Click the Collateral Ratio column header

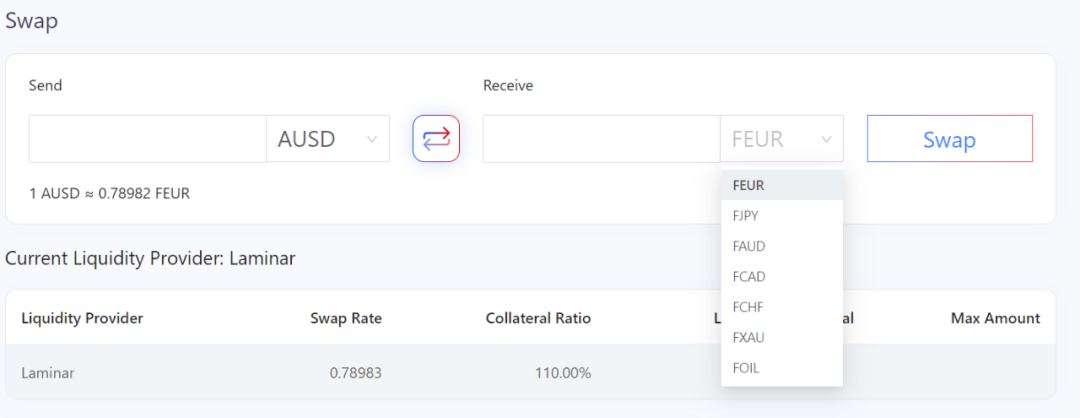(538, 318)
